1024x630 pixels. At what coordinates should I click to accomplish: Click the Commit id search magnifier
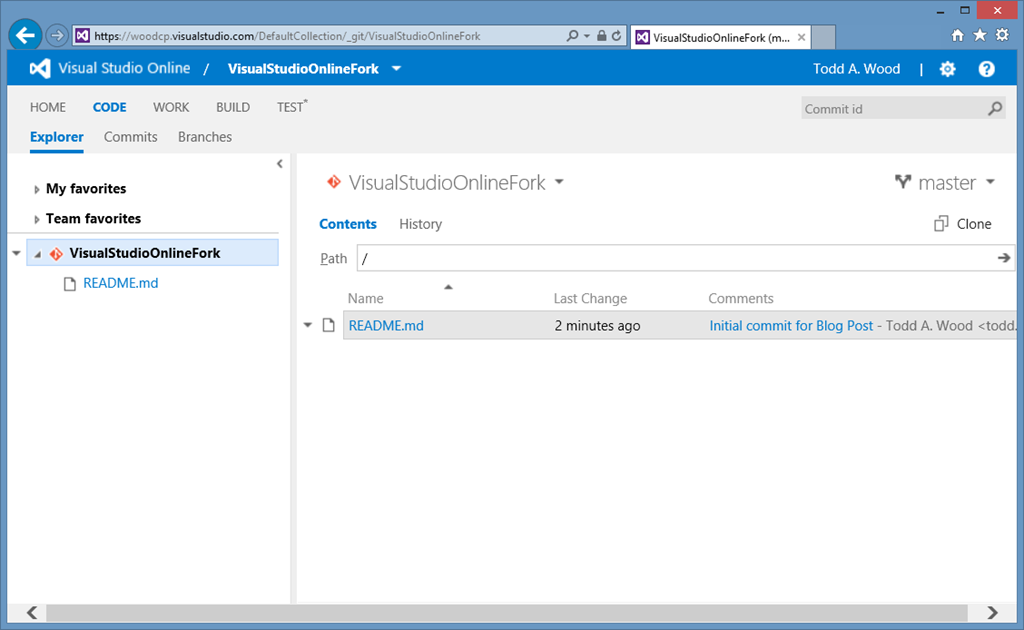pos(995,108)
